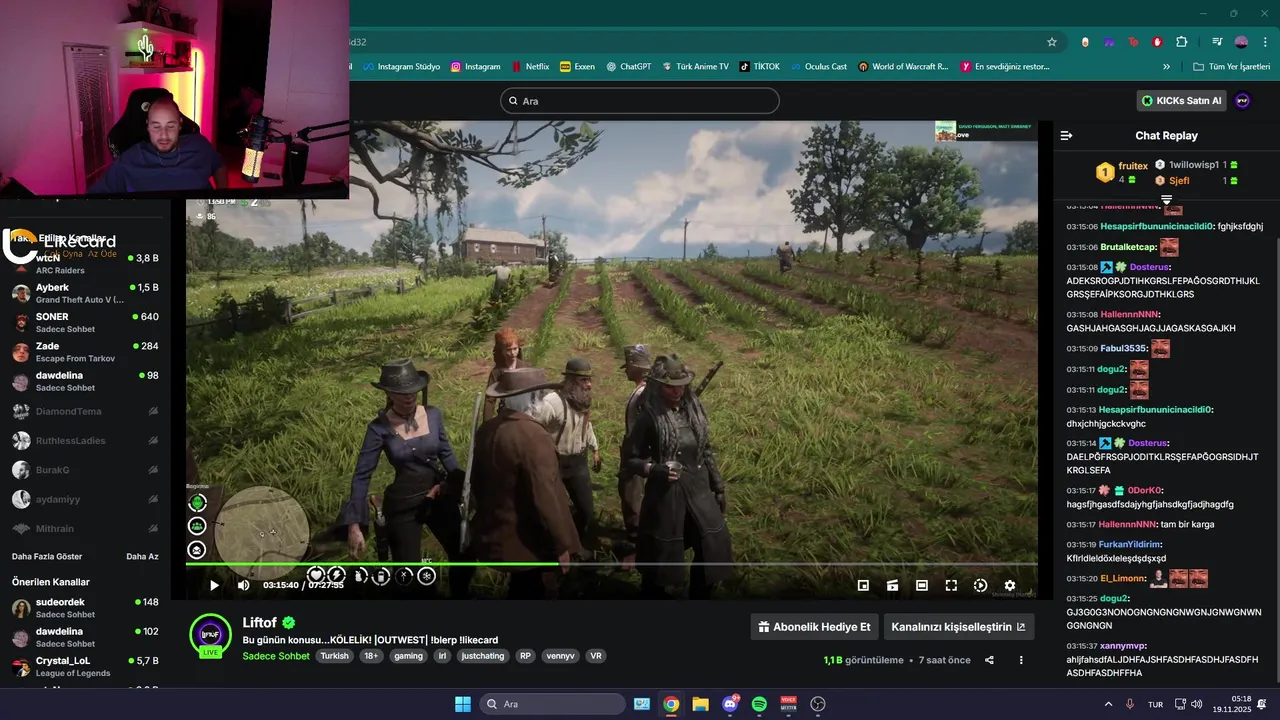1280x720 pixels.
Task: Open the playback speed control
Action: tap(980, 585)
